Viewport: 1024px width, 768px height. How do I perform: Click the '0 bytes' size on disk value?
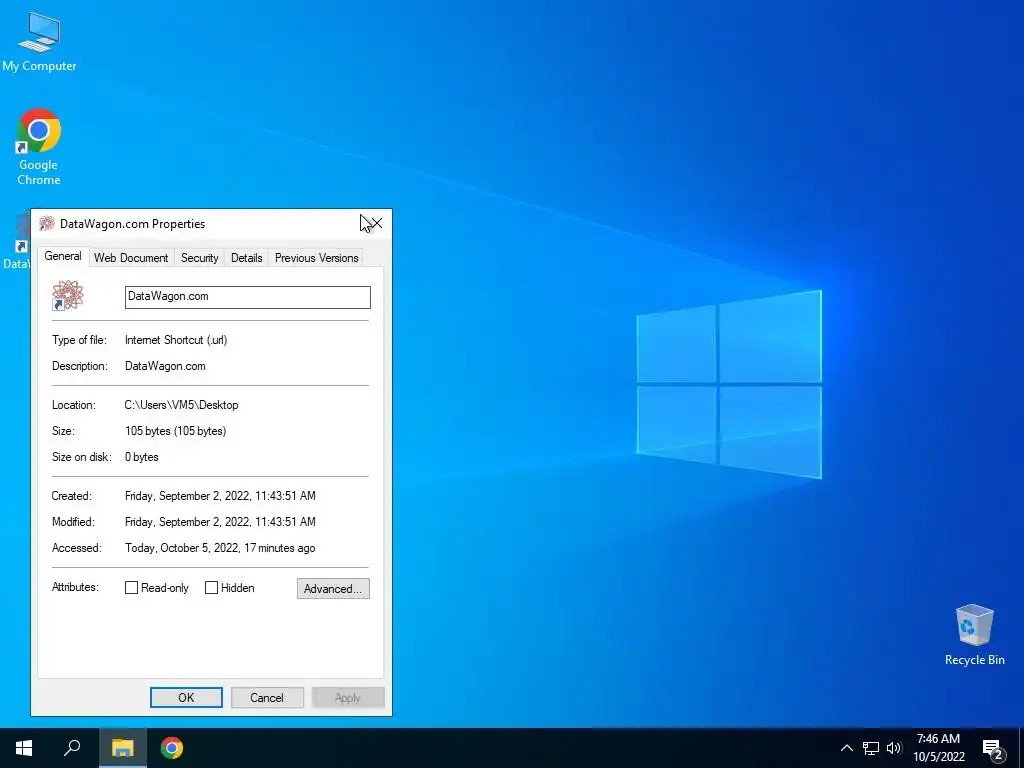click(142, 457)
